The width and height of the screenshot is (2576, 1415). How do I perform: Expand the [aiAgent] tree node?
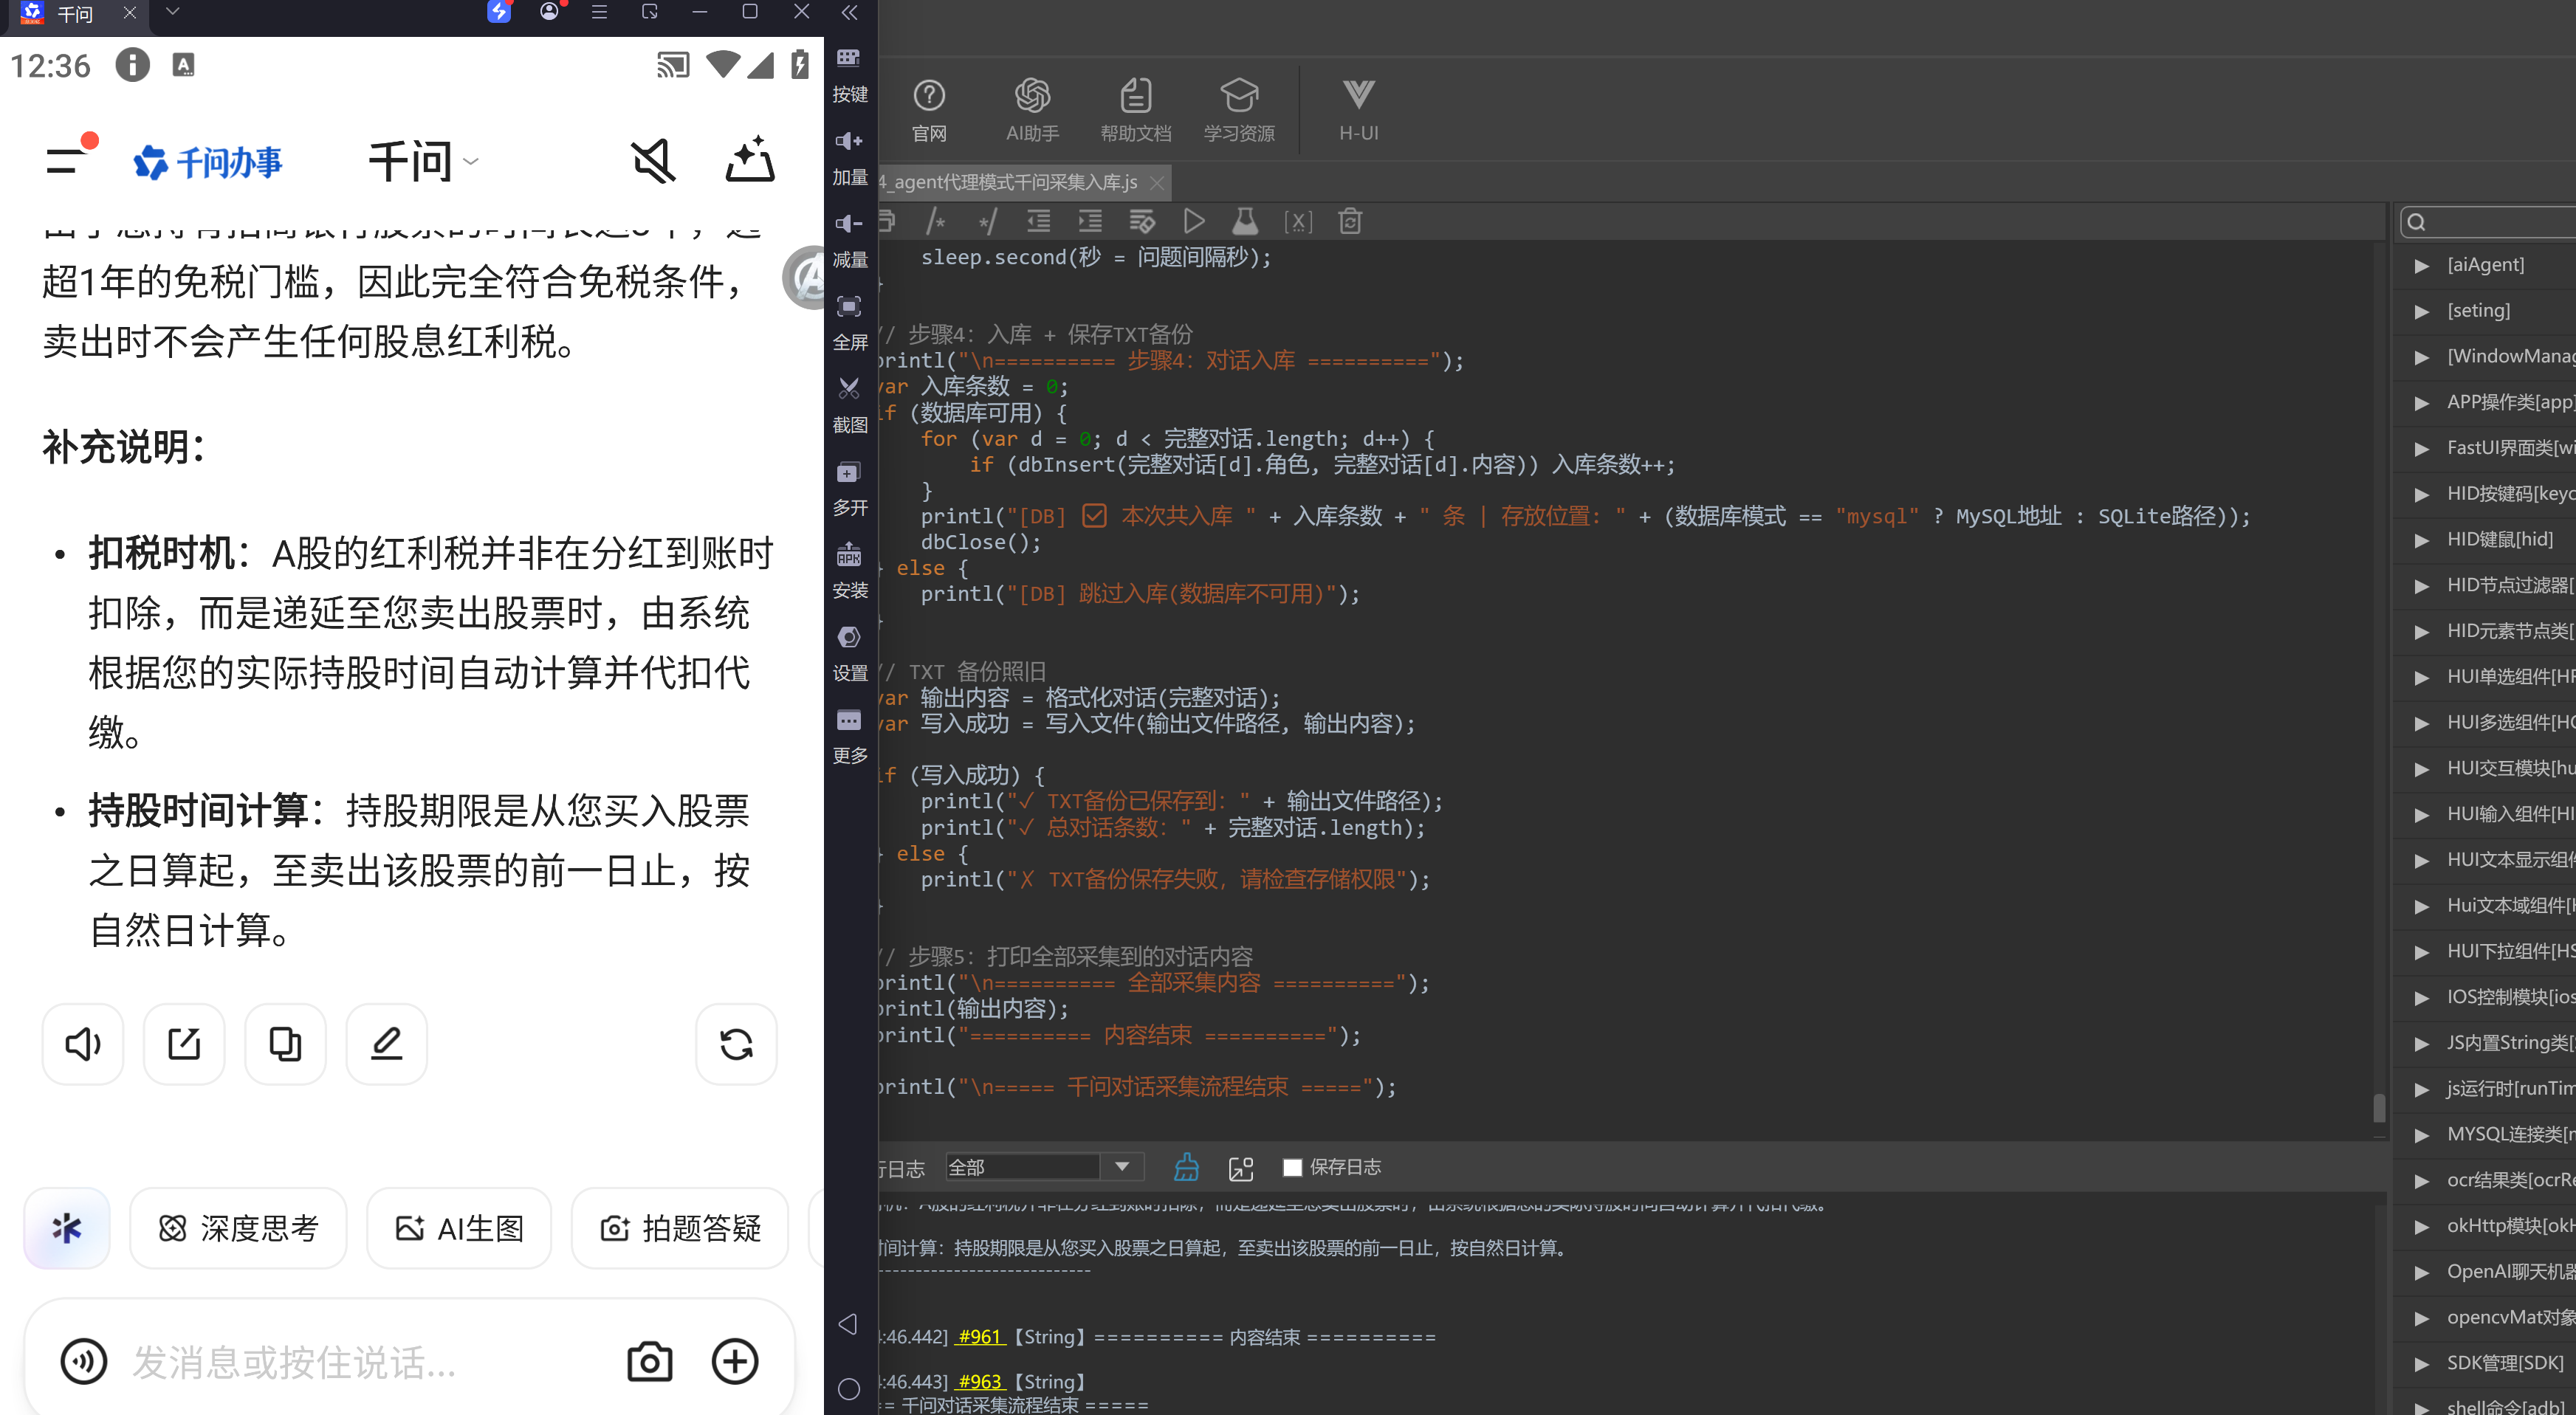pyautogui.click(x=2421, y=265)
